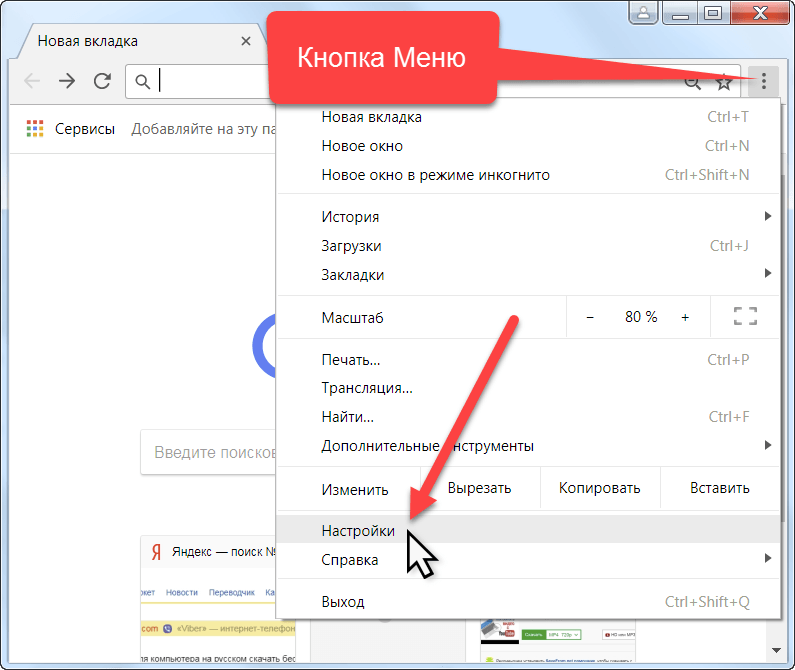Click the zoom magnifier icon in address bar
The width and height of the screenshot is (795, 670).
(x=693, y=84)
